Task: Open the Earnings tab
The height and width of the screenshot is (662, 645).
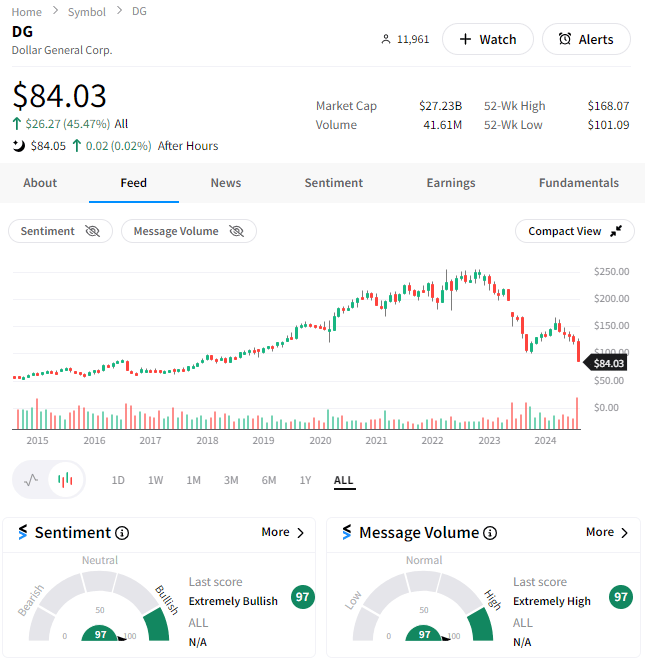Action: coord(451,183)
